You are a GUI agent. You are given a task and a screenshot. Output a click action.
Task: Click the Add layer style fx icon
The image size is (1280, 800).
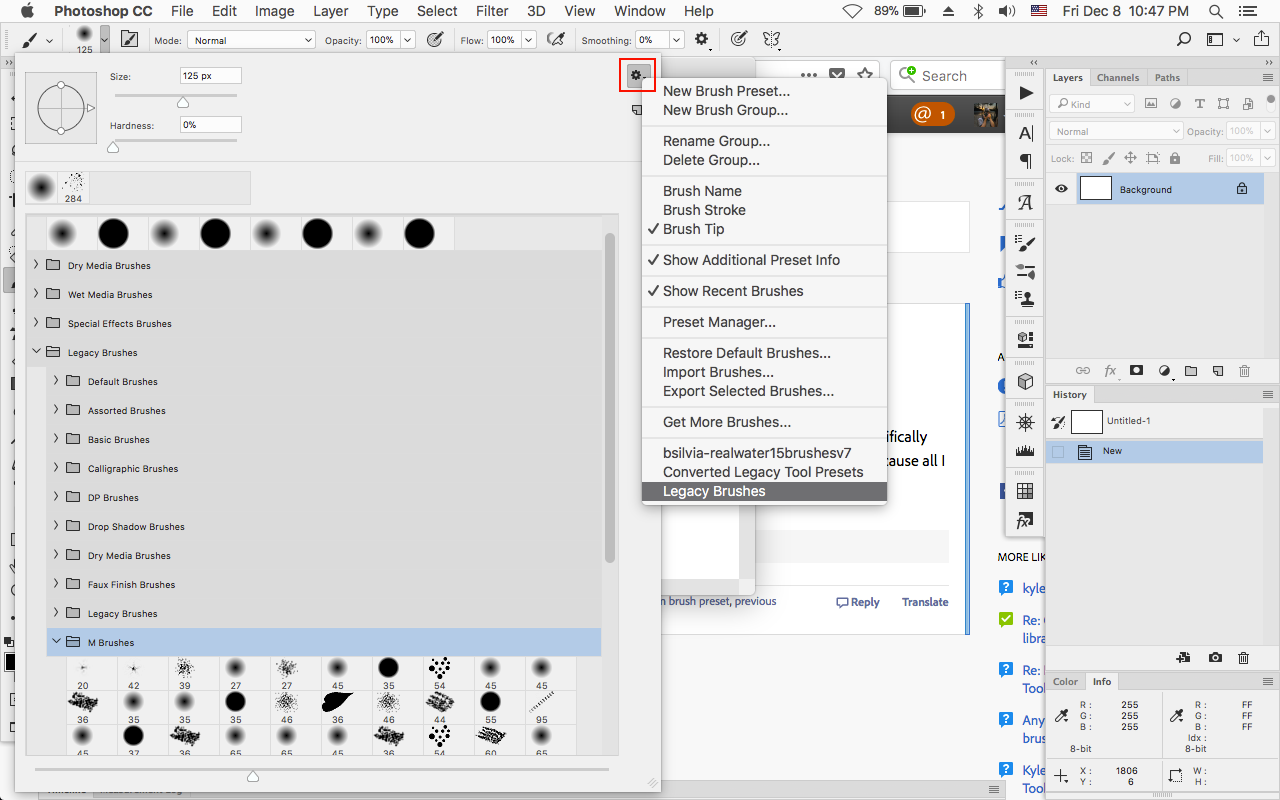(x=1110, y=370)
